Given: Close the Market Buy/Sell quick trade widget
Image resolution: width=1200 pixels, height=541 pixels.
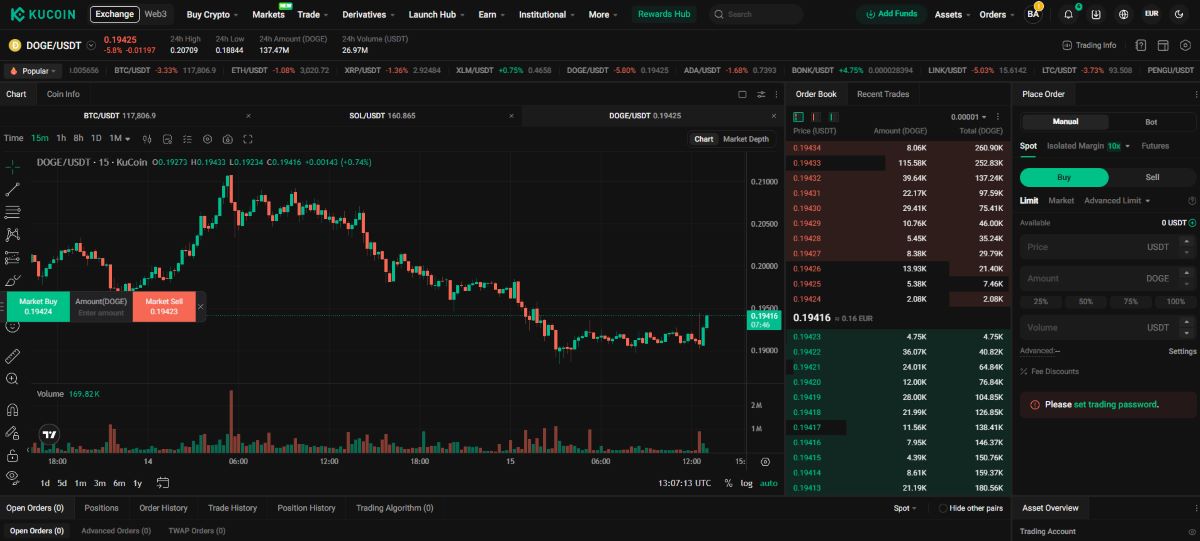Looking at the screenshot, I should [201, 307].
